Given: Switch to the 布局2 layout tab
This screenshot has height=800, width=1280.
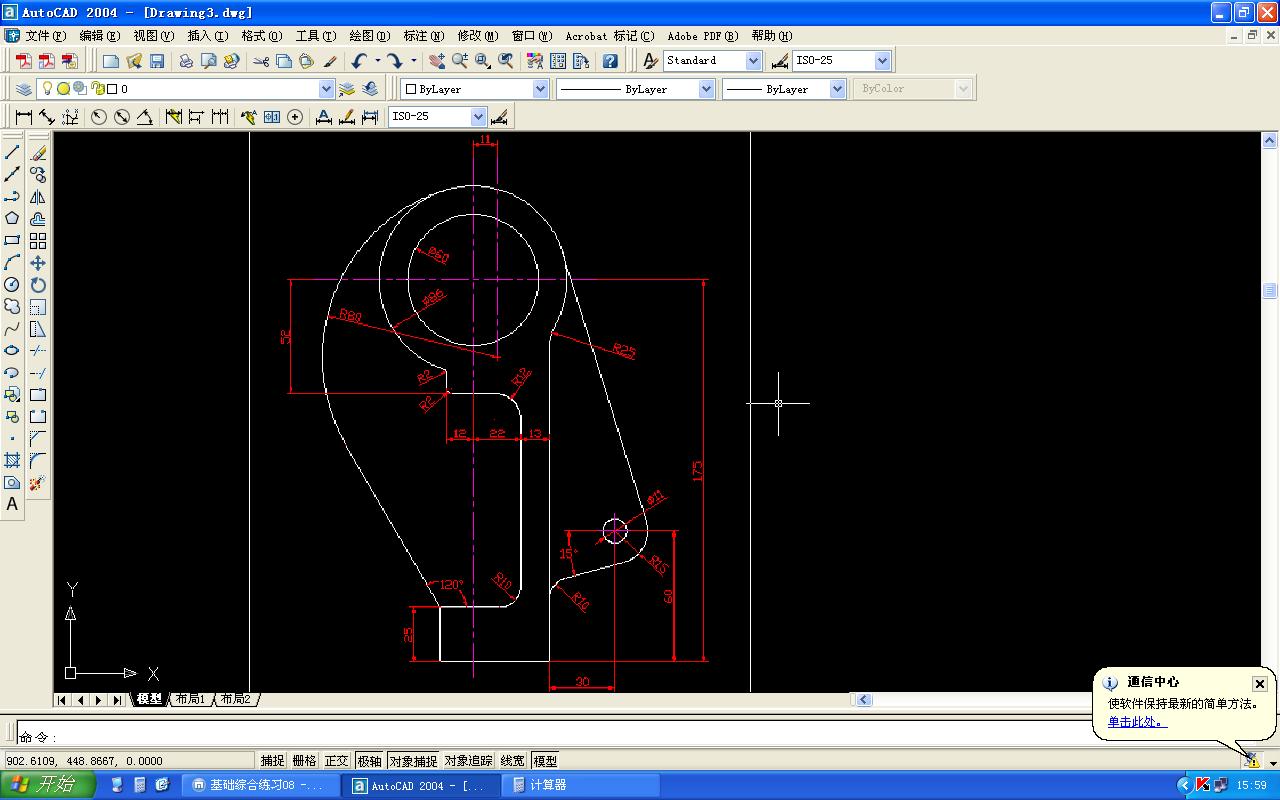Looking at the screenshot, I should coord(235,699).
